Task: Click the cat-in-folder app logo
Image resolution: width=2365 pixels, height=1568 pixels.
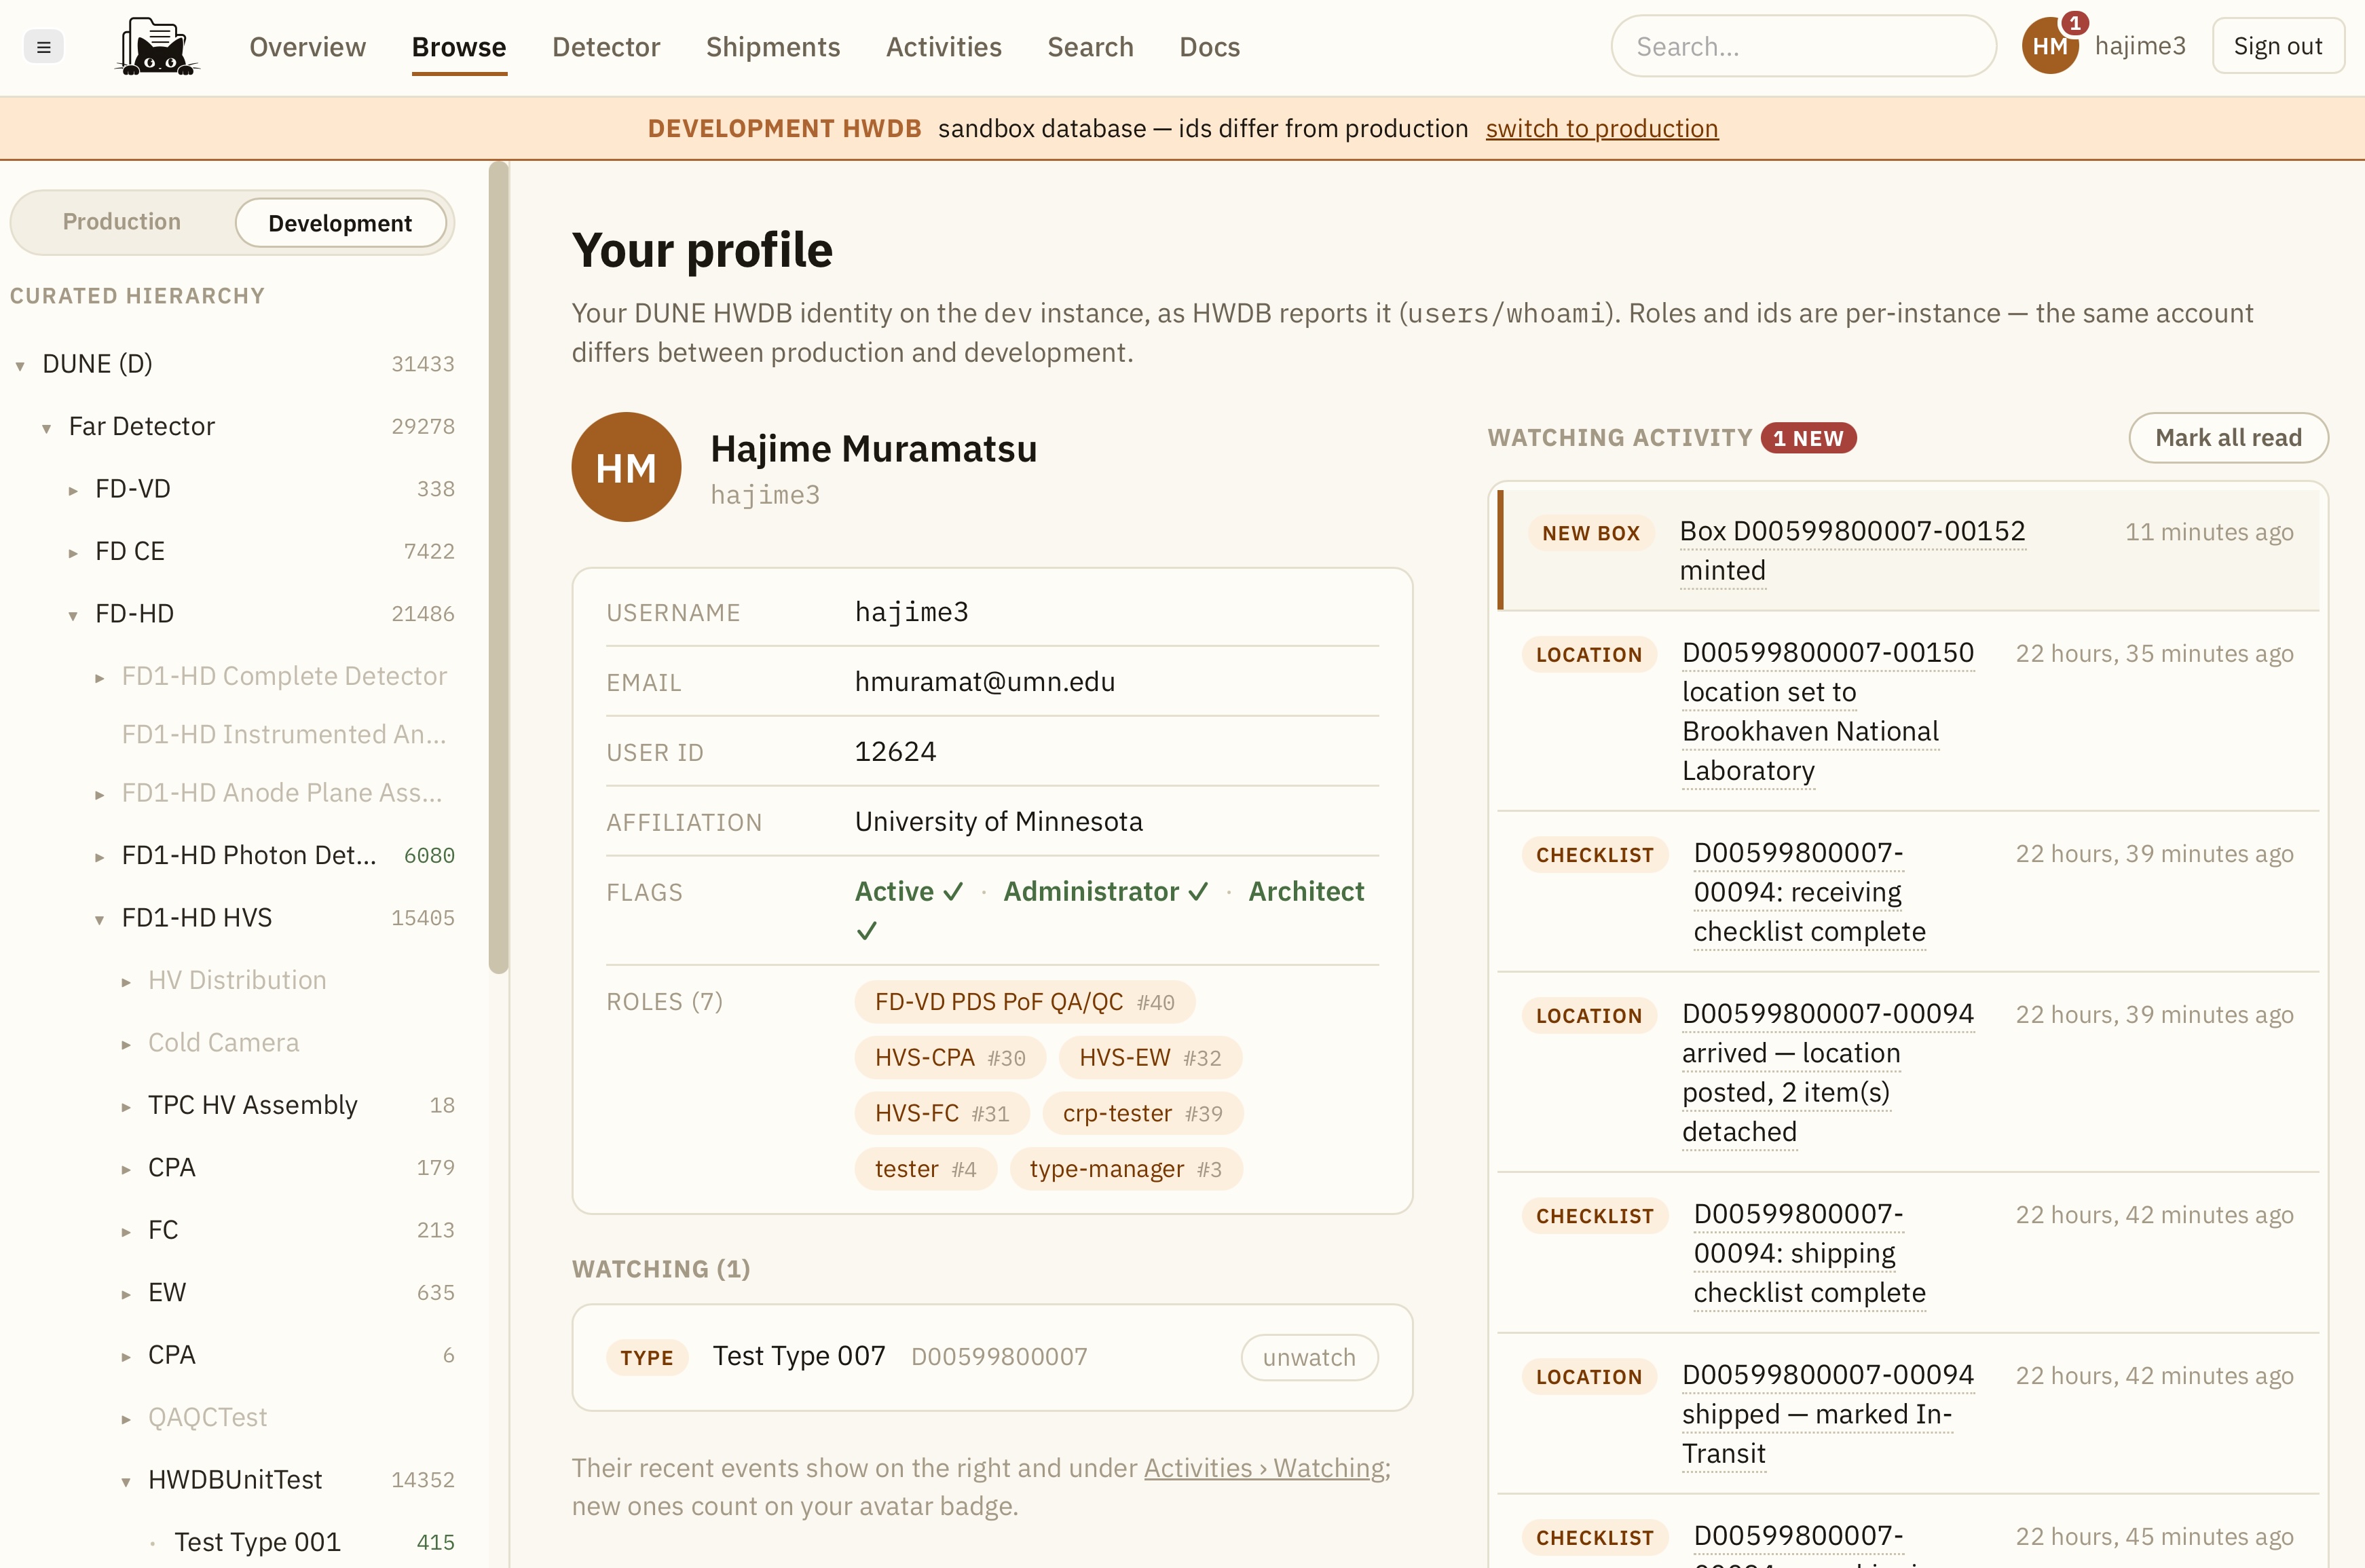Action: 157,47
